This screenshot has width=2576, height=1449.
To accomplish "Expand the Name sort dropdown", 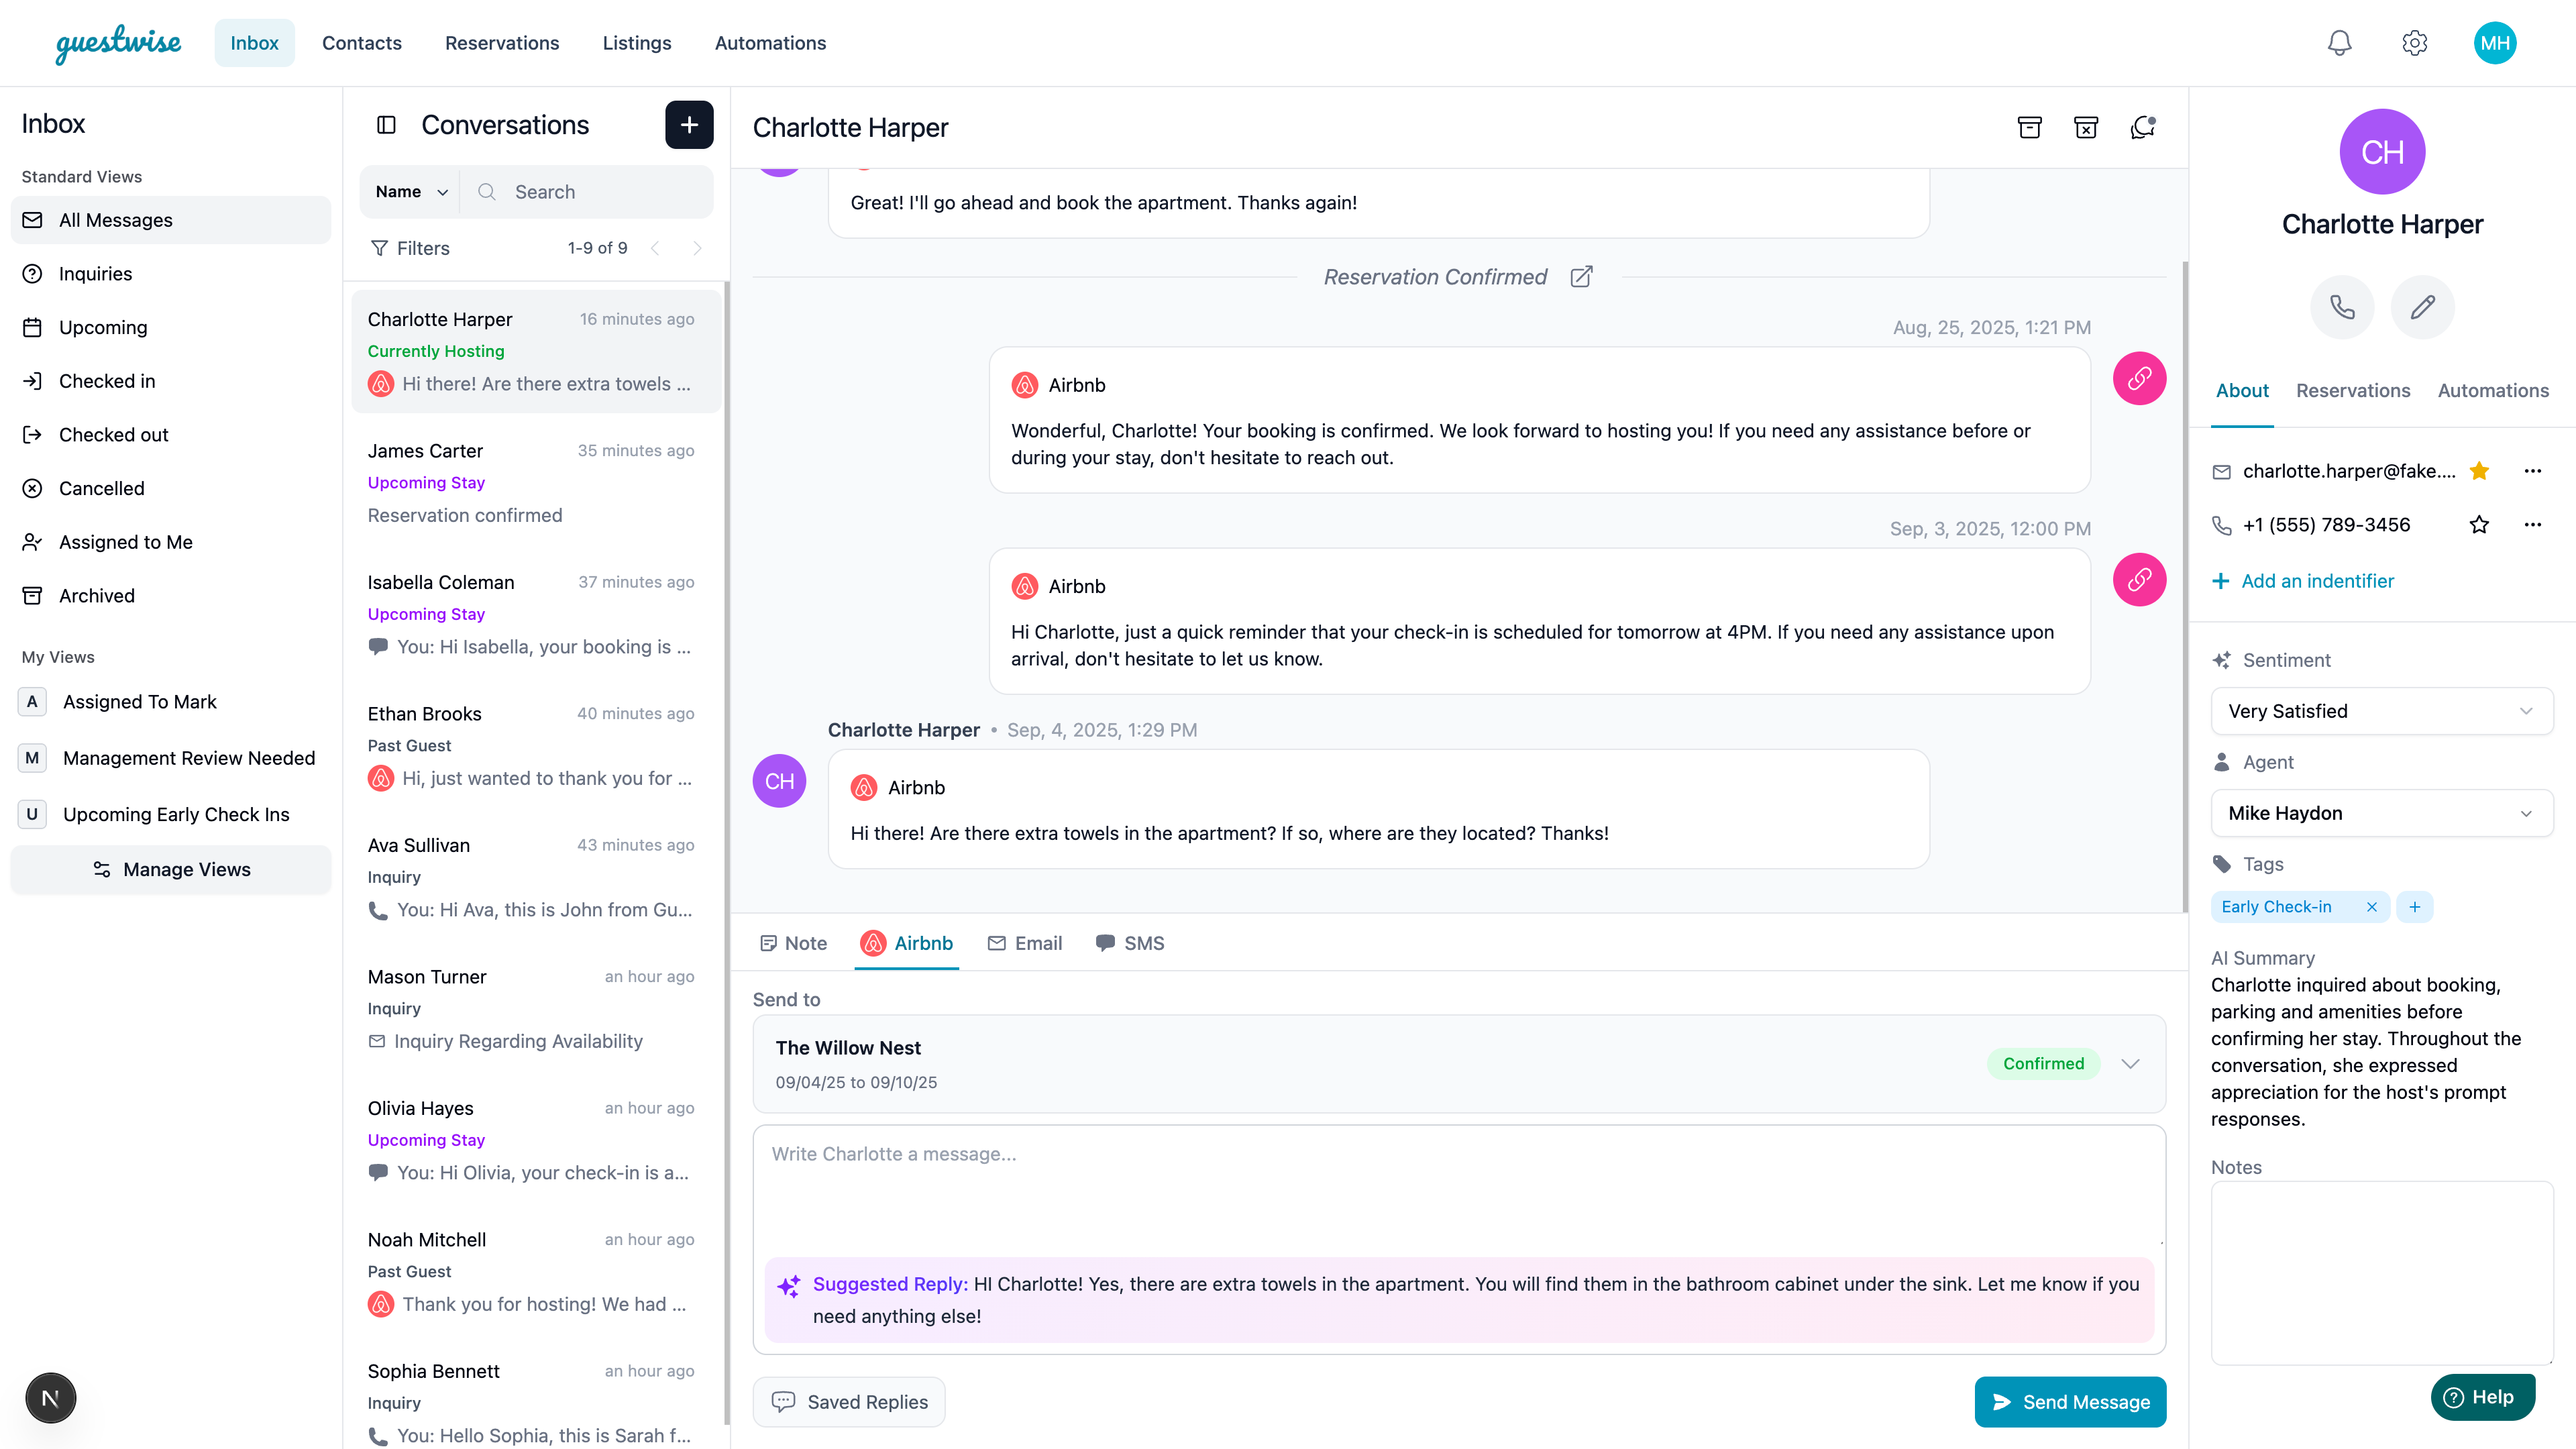I will (411, 192).
